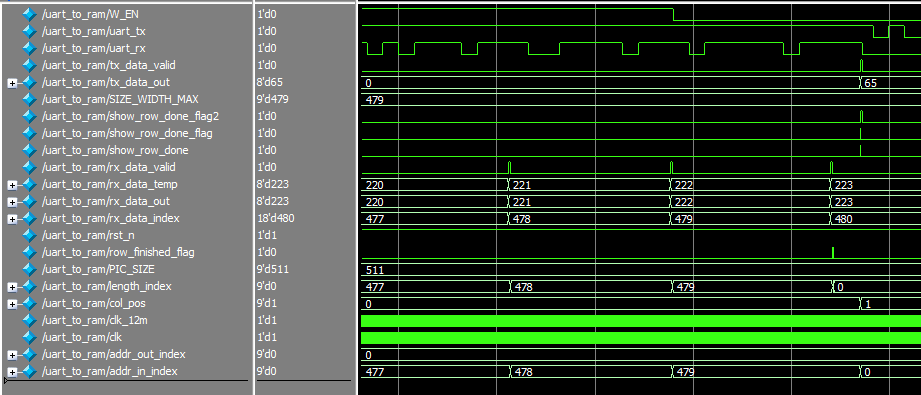921x395 pixels.
Task: Expand the rx_data_out bus
Action: (x=12, y=203)
